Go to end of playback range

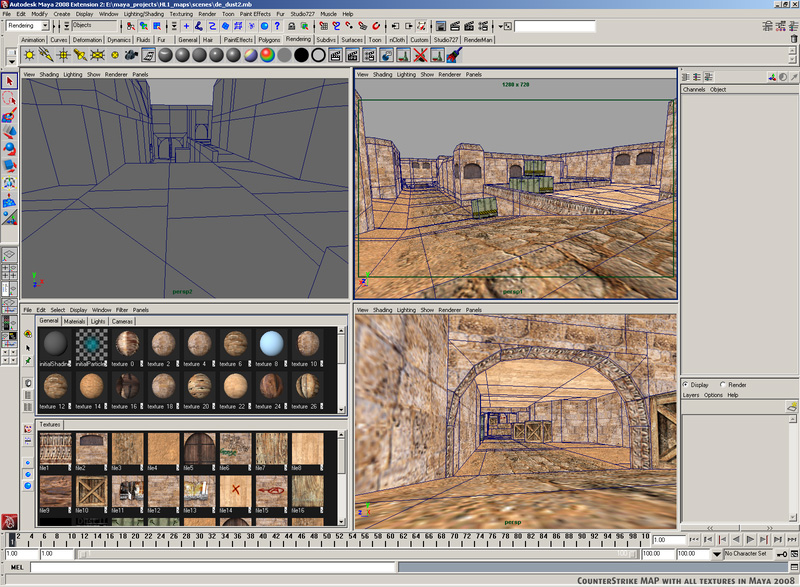(791, 539)
